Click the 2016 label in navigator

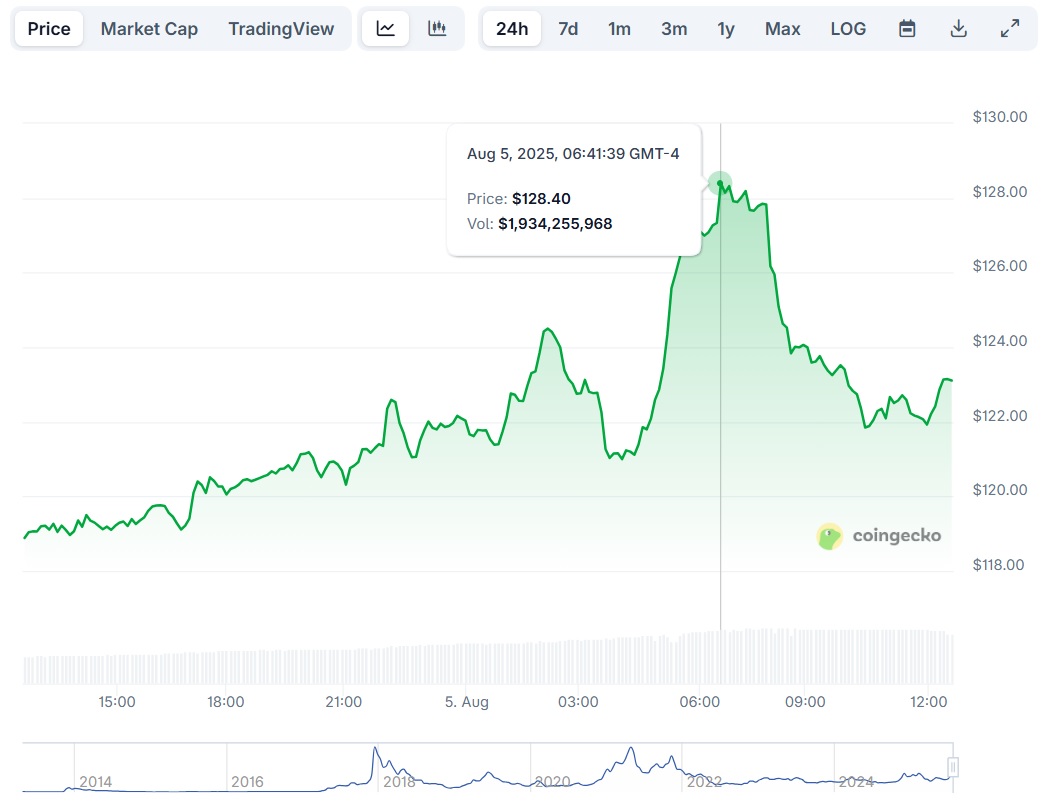(247, 781)
